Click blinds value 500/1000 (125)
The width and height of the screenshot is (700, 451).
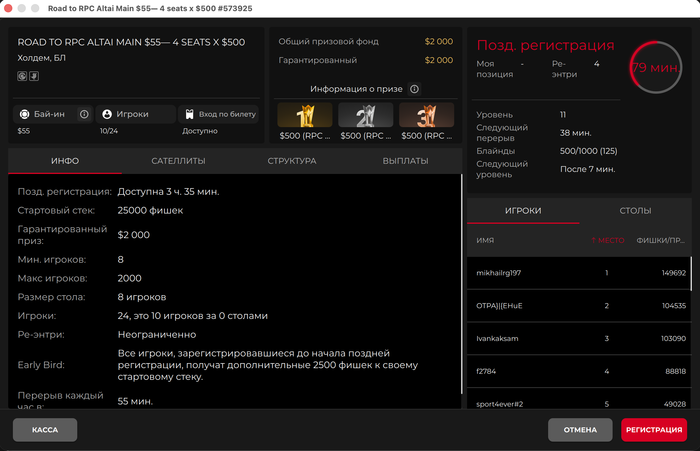[588, 151]
